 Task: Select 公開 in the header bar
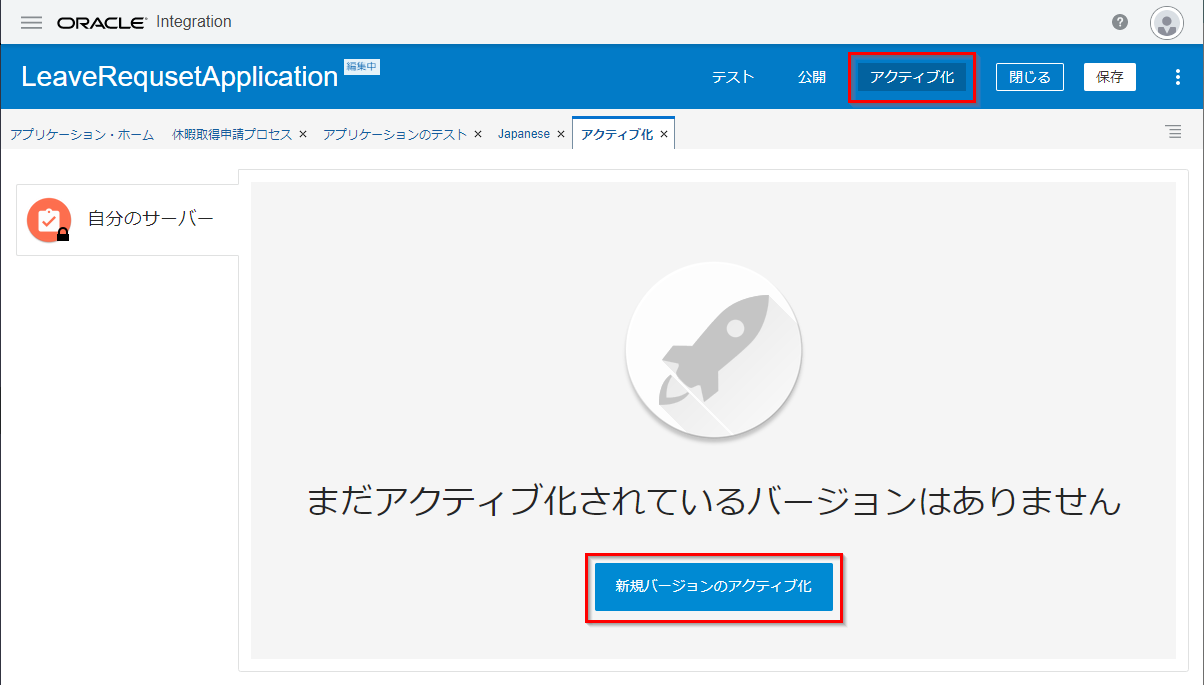click(x=812, y=77)
